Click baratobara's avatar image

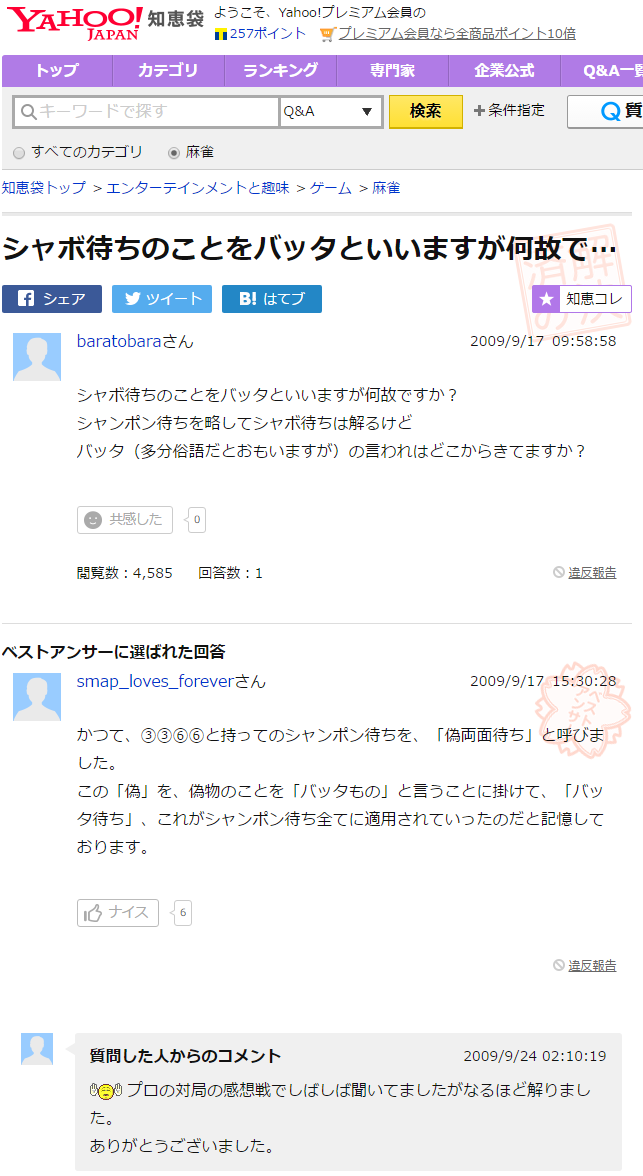coord(37,357)
